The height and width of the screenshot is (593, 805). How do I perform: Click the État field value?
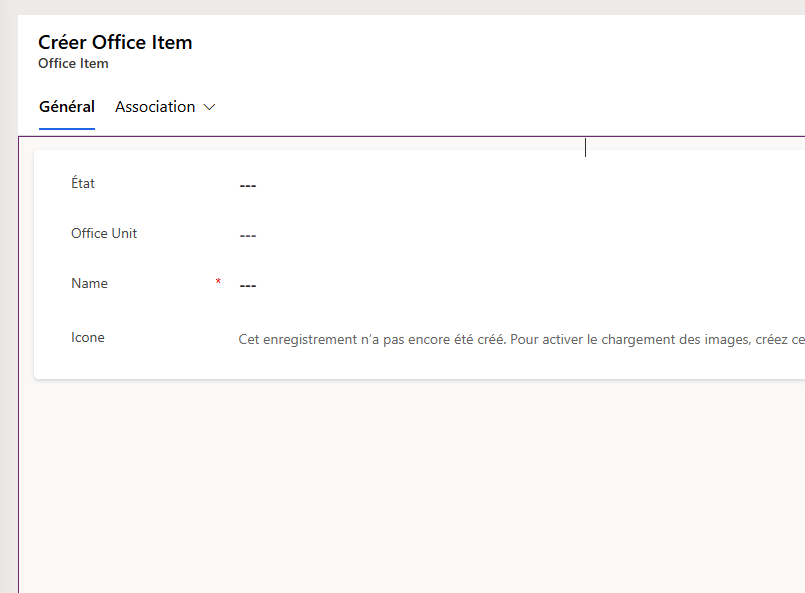point(519,185)
